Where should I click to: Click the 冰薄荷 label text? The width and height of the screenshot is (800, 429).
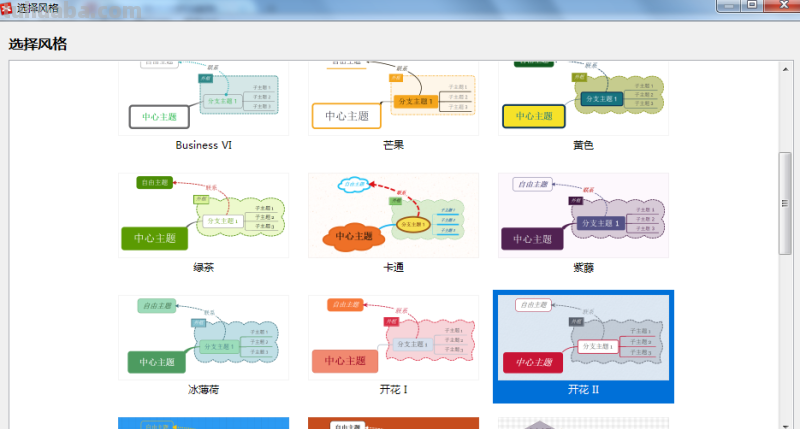(204, 390)
